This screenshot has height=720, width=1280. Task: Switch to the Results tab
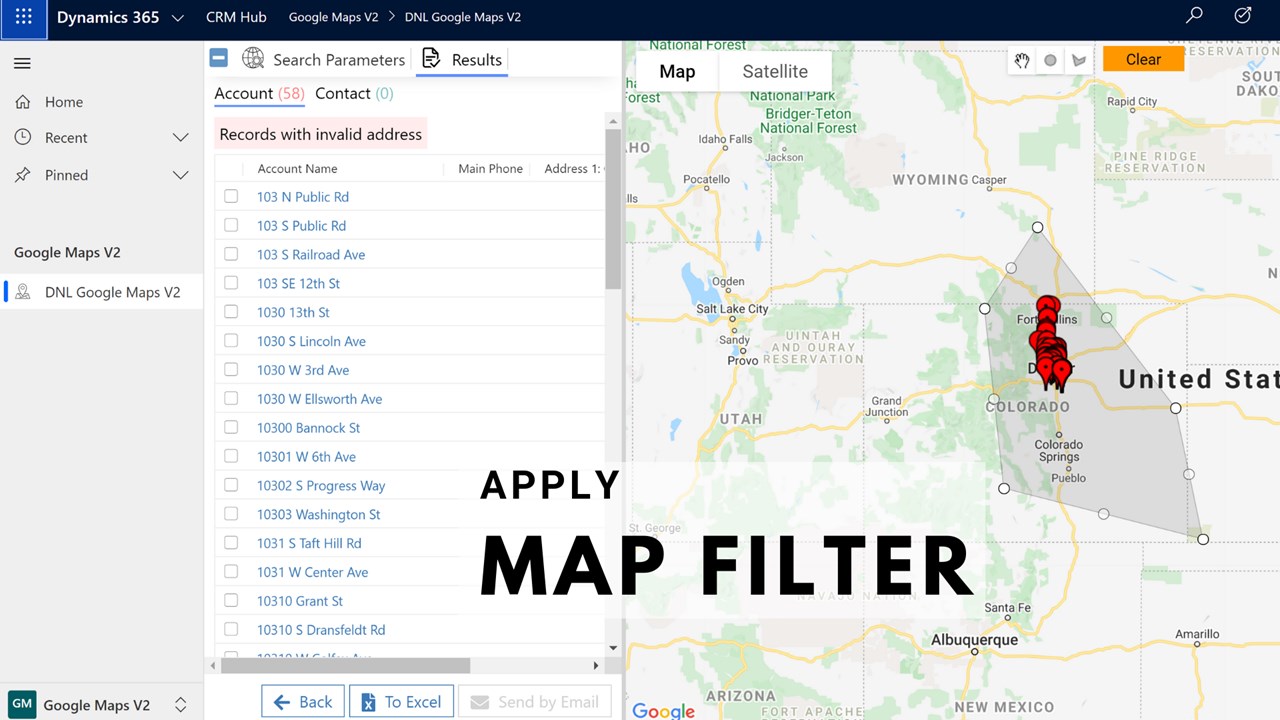tap(462, 59)
